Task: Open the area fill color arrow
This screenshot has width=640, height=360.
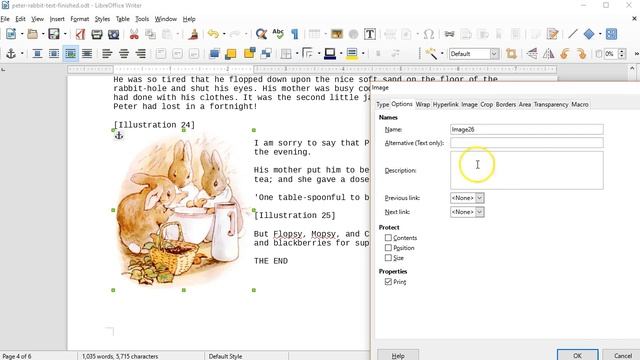Action: 363,53
